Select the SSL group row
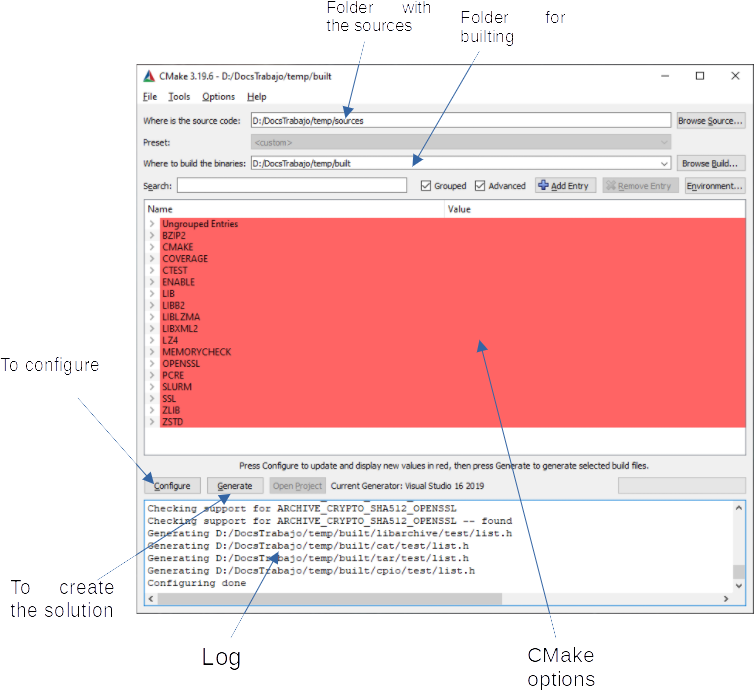 [452, 399]
